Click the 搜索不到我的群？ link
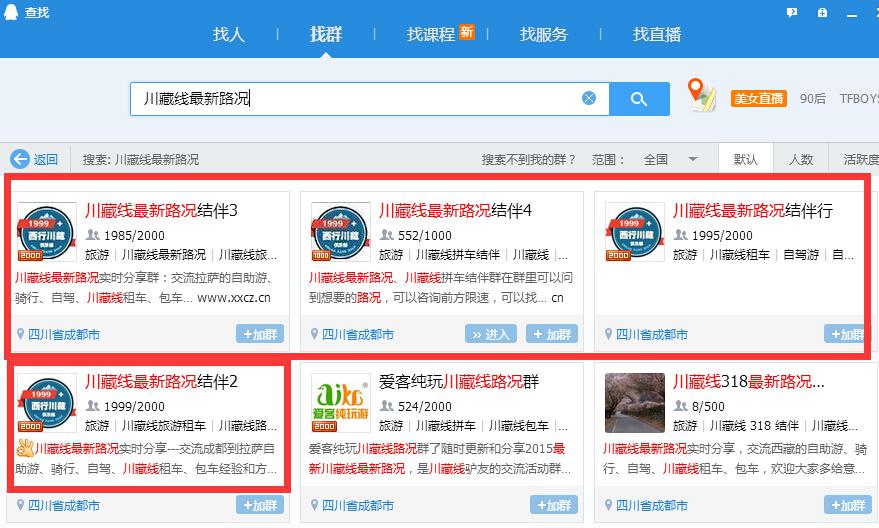This screenshot has width=879, height=528. click(x=529, y=159)
